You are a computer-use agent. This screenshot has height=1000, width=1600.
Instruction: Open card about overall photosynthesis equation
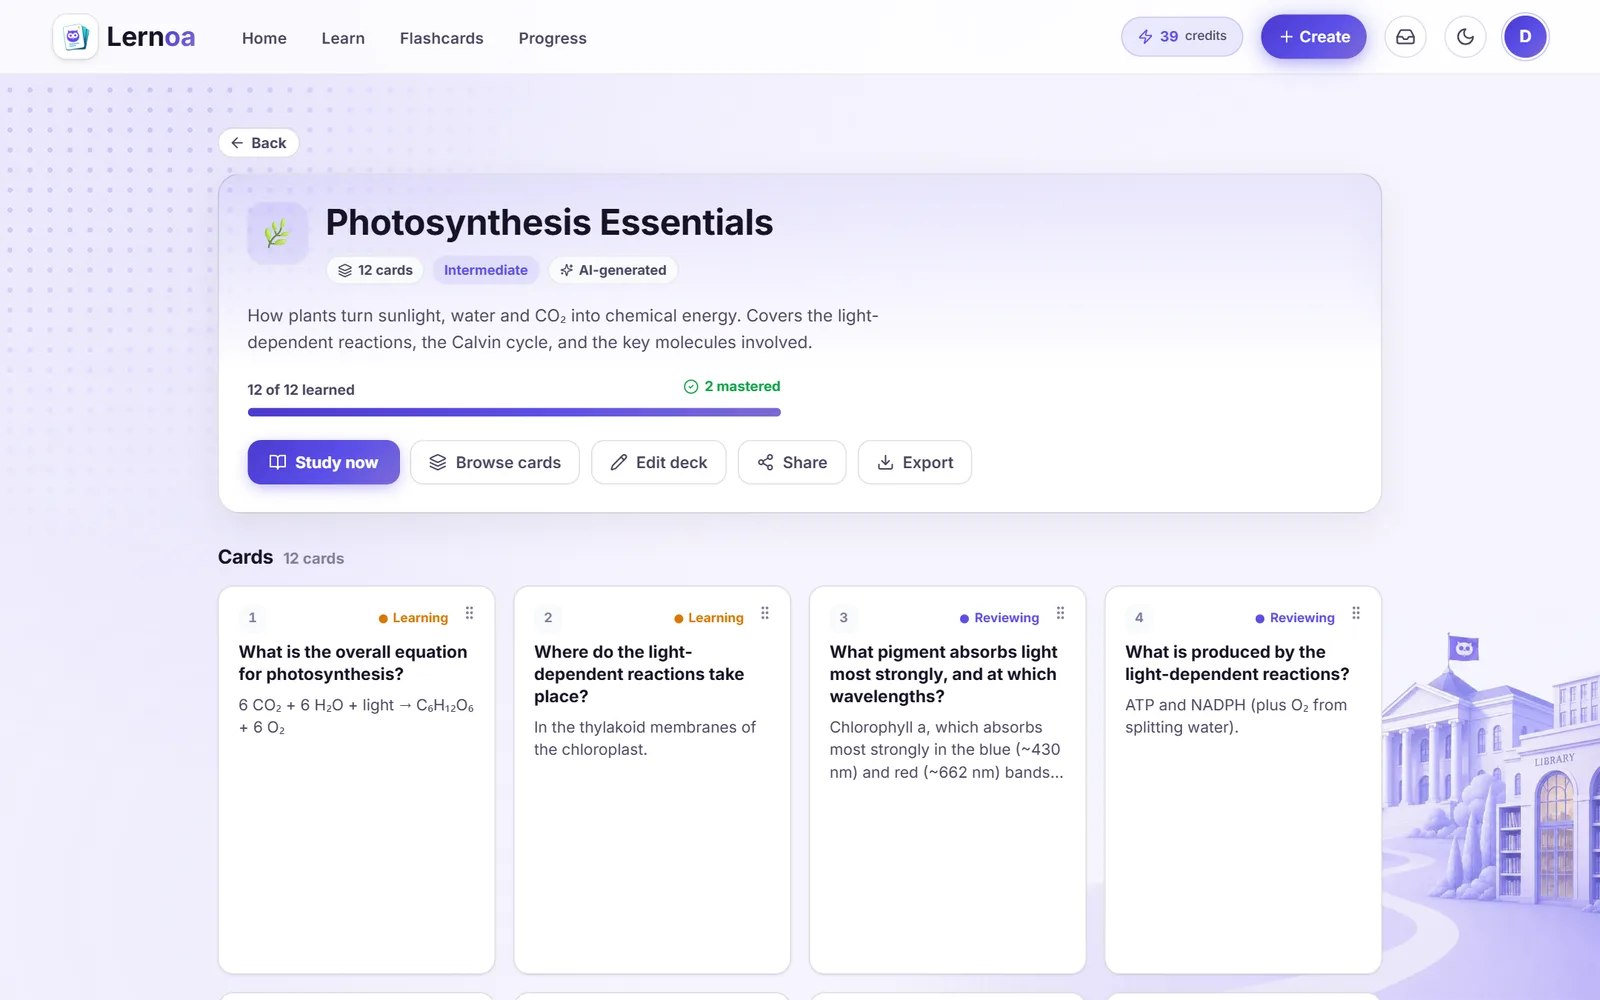coord(357,780)
